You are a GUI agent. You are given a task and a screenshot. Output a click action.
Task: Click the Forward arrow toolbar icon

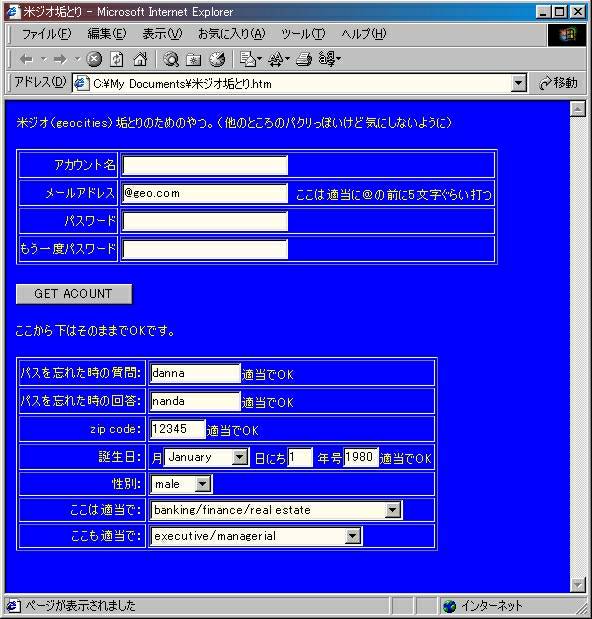point(60,59)
